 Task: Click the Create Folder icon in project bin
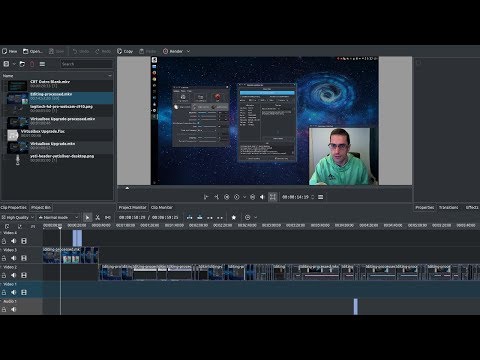(22, 64)
